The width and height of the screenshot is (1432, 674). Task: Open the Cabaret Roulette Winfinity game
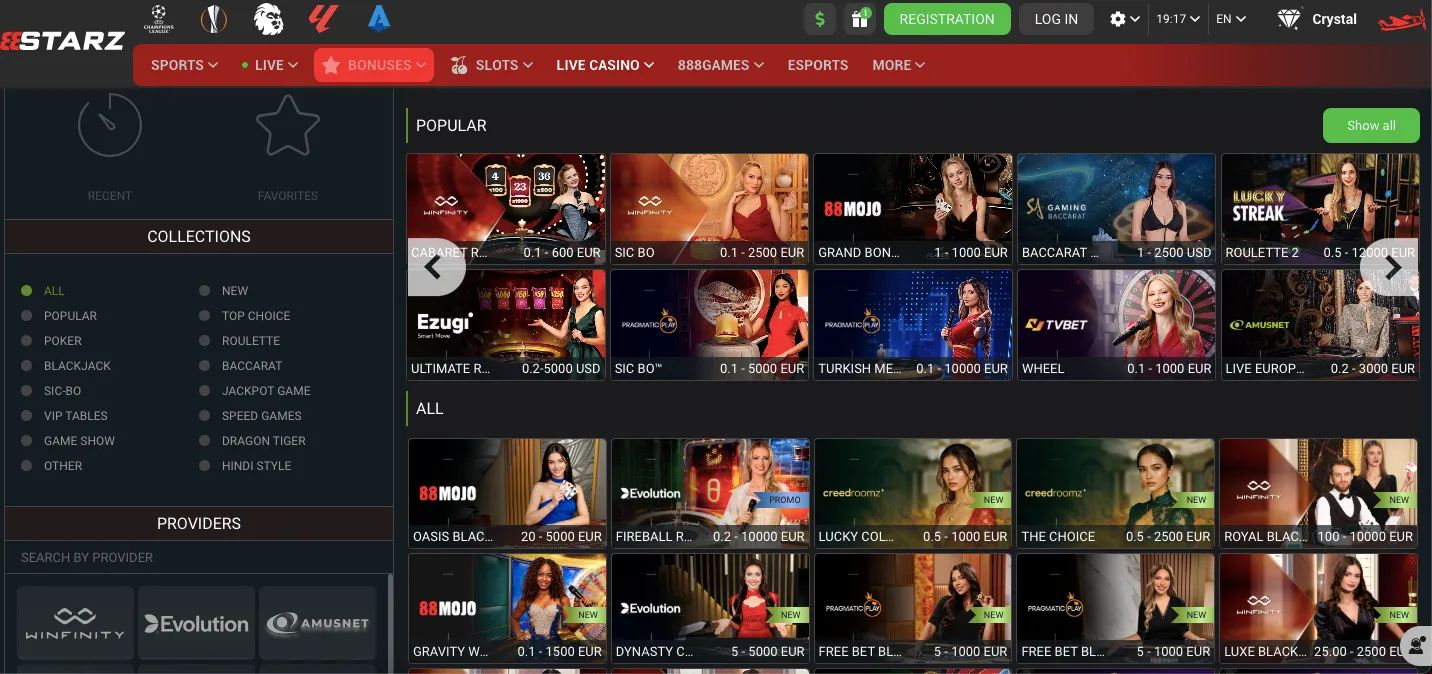(506, 208)
